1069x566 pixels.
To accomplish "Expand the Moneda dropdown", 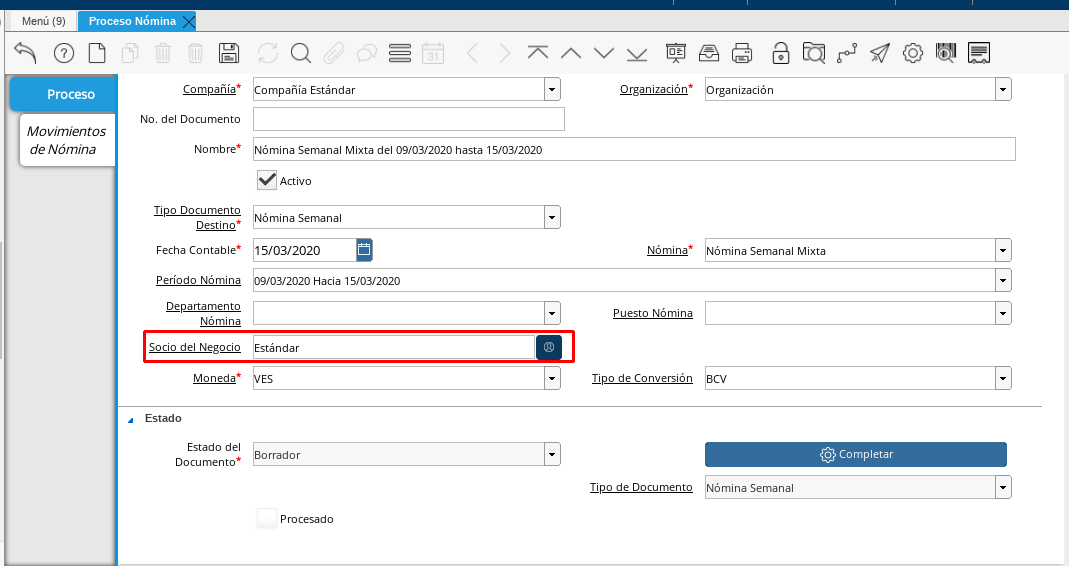I will (x=552, y=378).
